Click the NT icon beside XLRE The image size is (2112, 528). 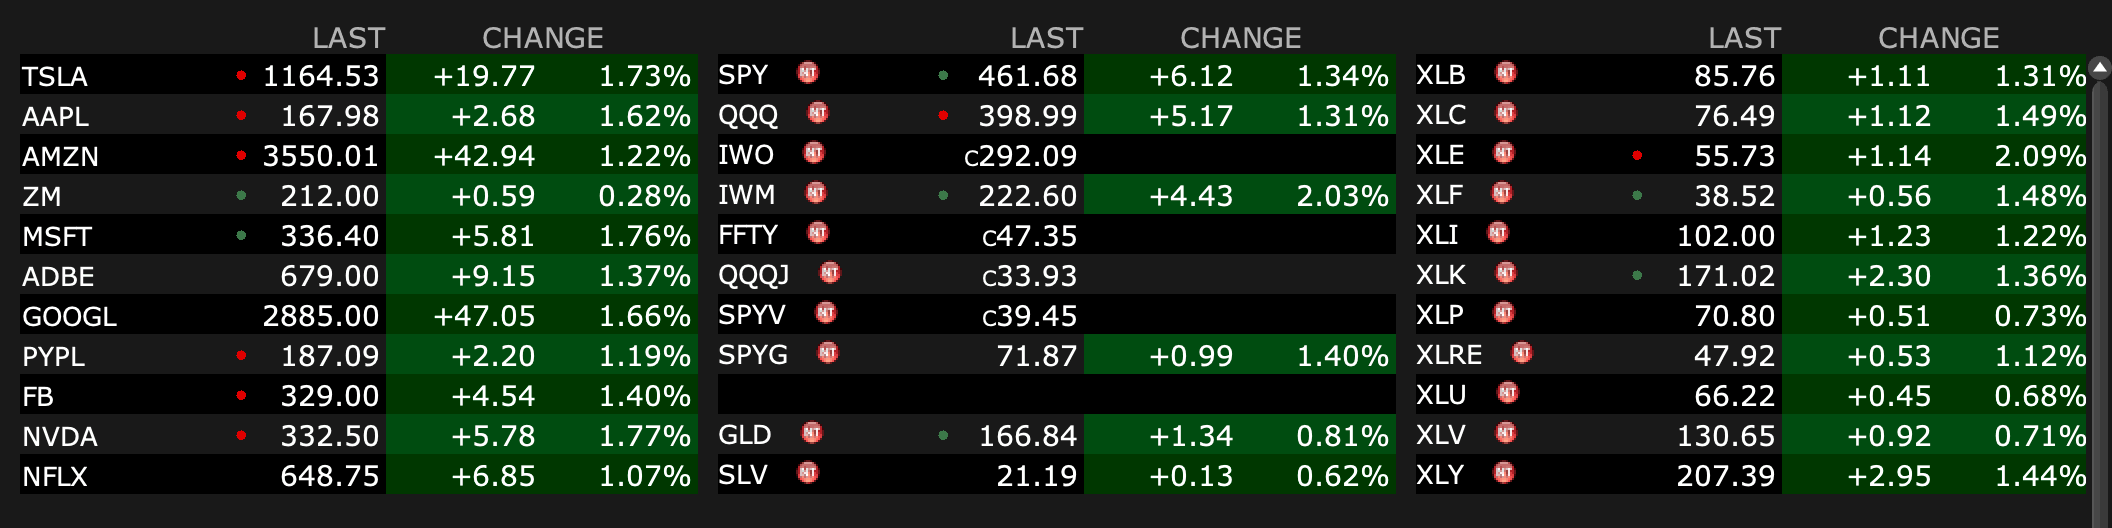click(1521, 353)
